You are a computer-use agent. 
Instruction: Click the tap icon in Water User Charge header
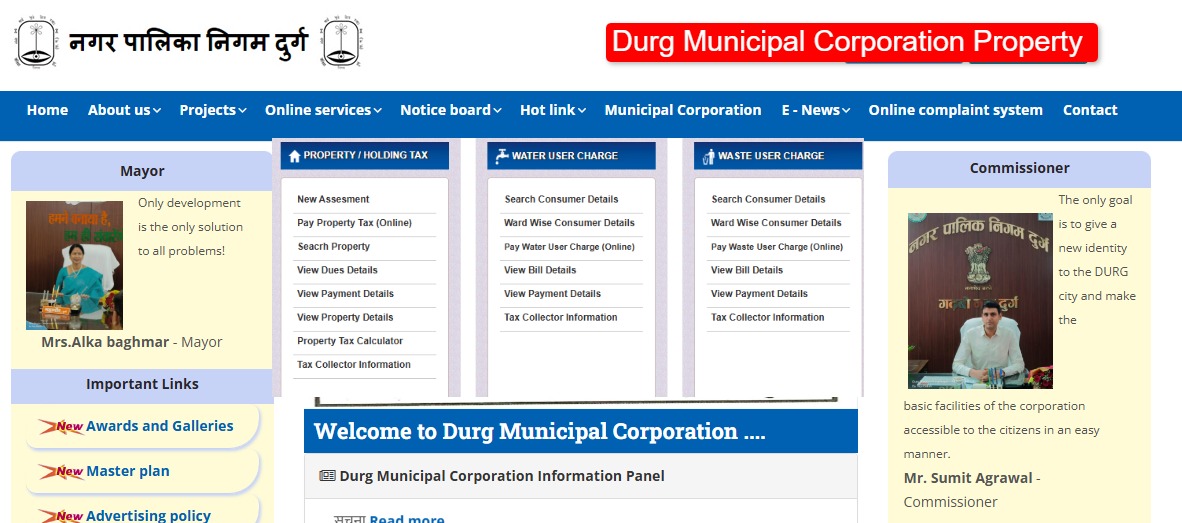tap(501, 156)
